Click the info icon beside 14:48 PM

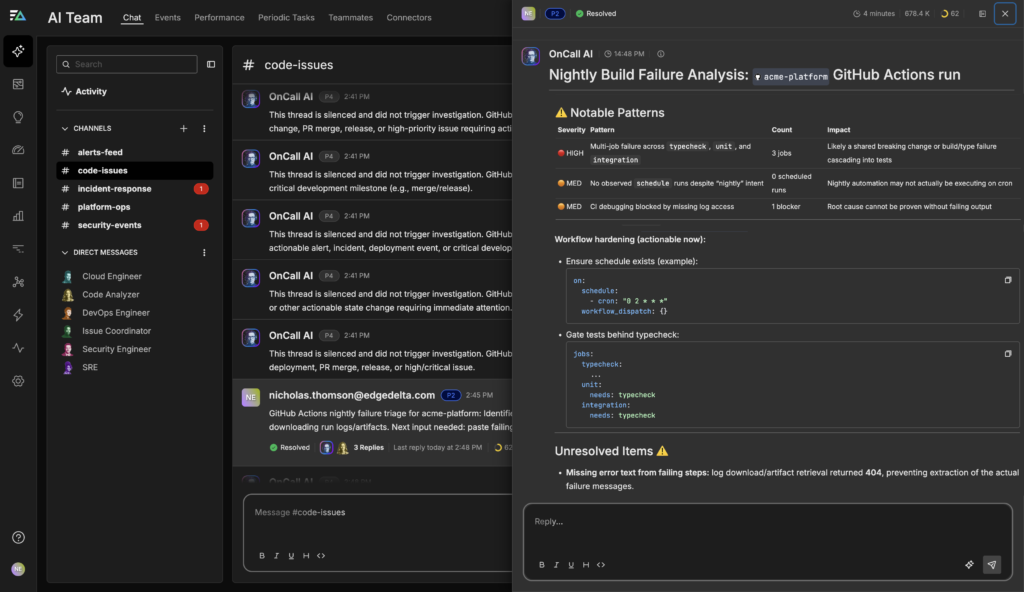tap(661, 54)
